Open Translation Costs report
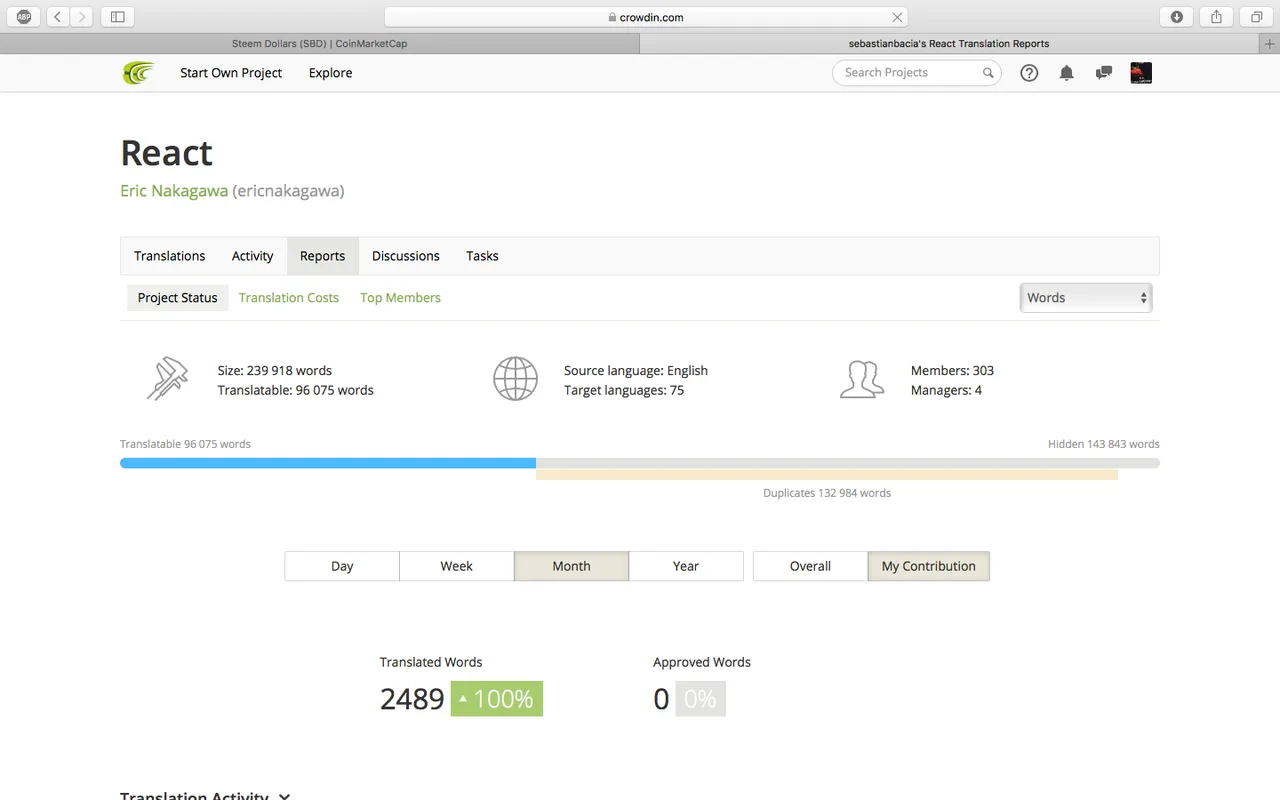The image size is (1280, 800). point(289,298)
